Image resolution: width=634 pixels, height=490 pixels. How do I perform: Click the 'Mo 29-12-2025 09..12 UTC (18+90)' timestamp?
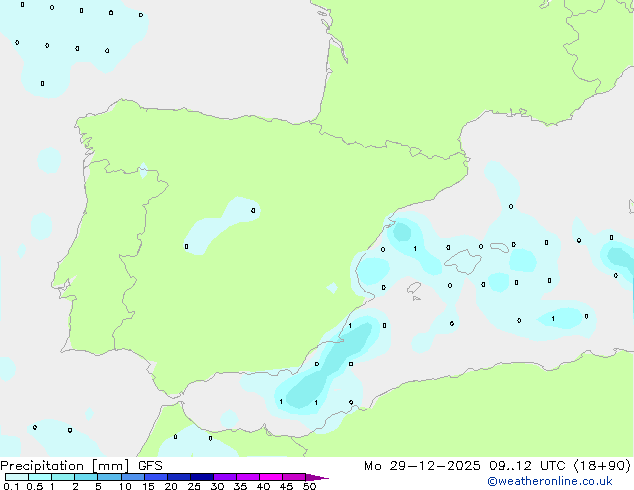pyautogui.click(x=497, y=466)
